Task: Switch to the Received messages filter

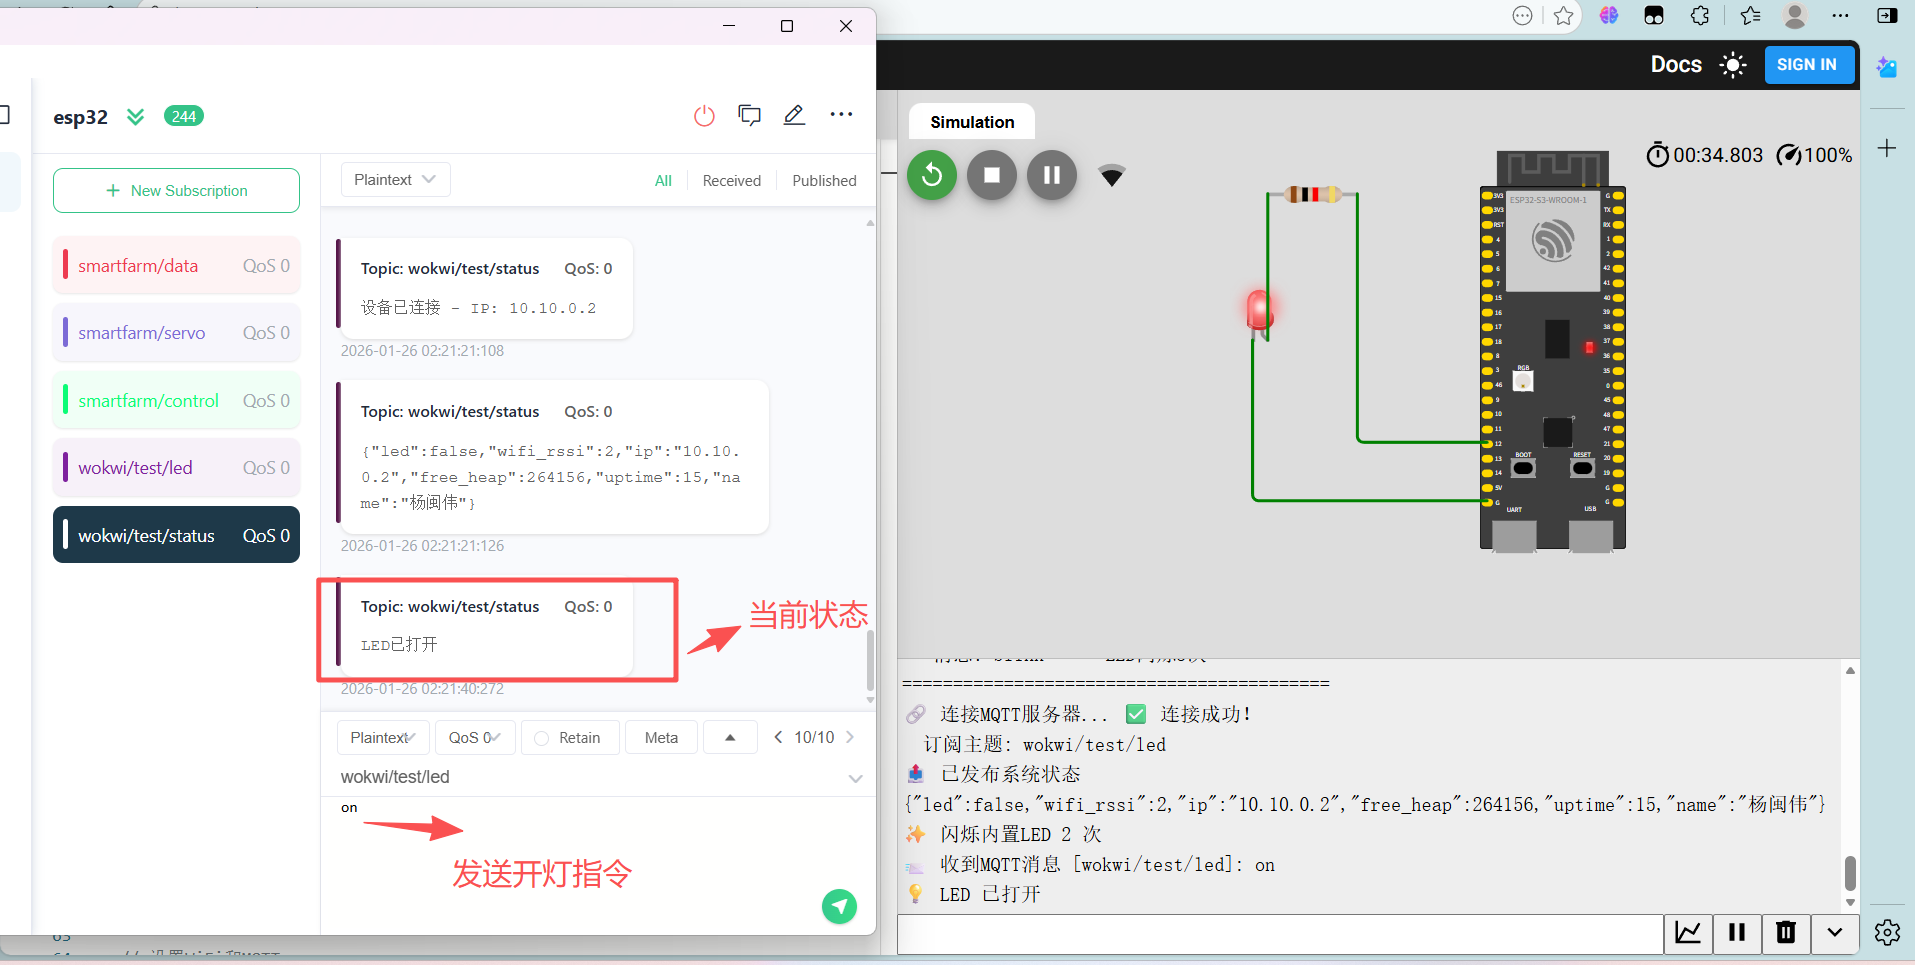Action: 731,181
